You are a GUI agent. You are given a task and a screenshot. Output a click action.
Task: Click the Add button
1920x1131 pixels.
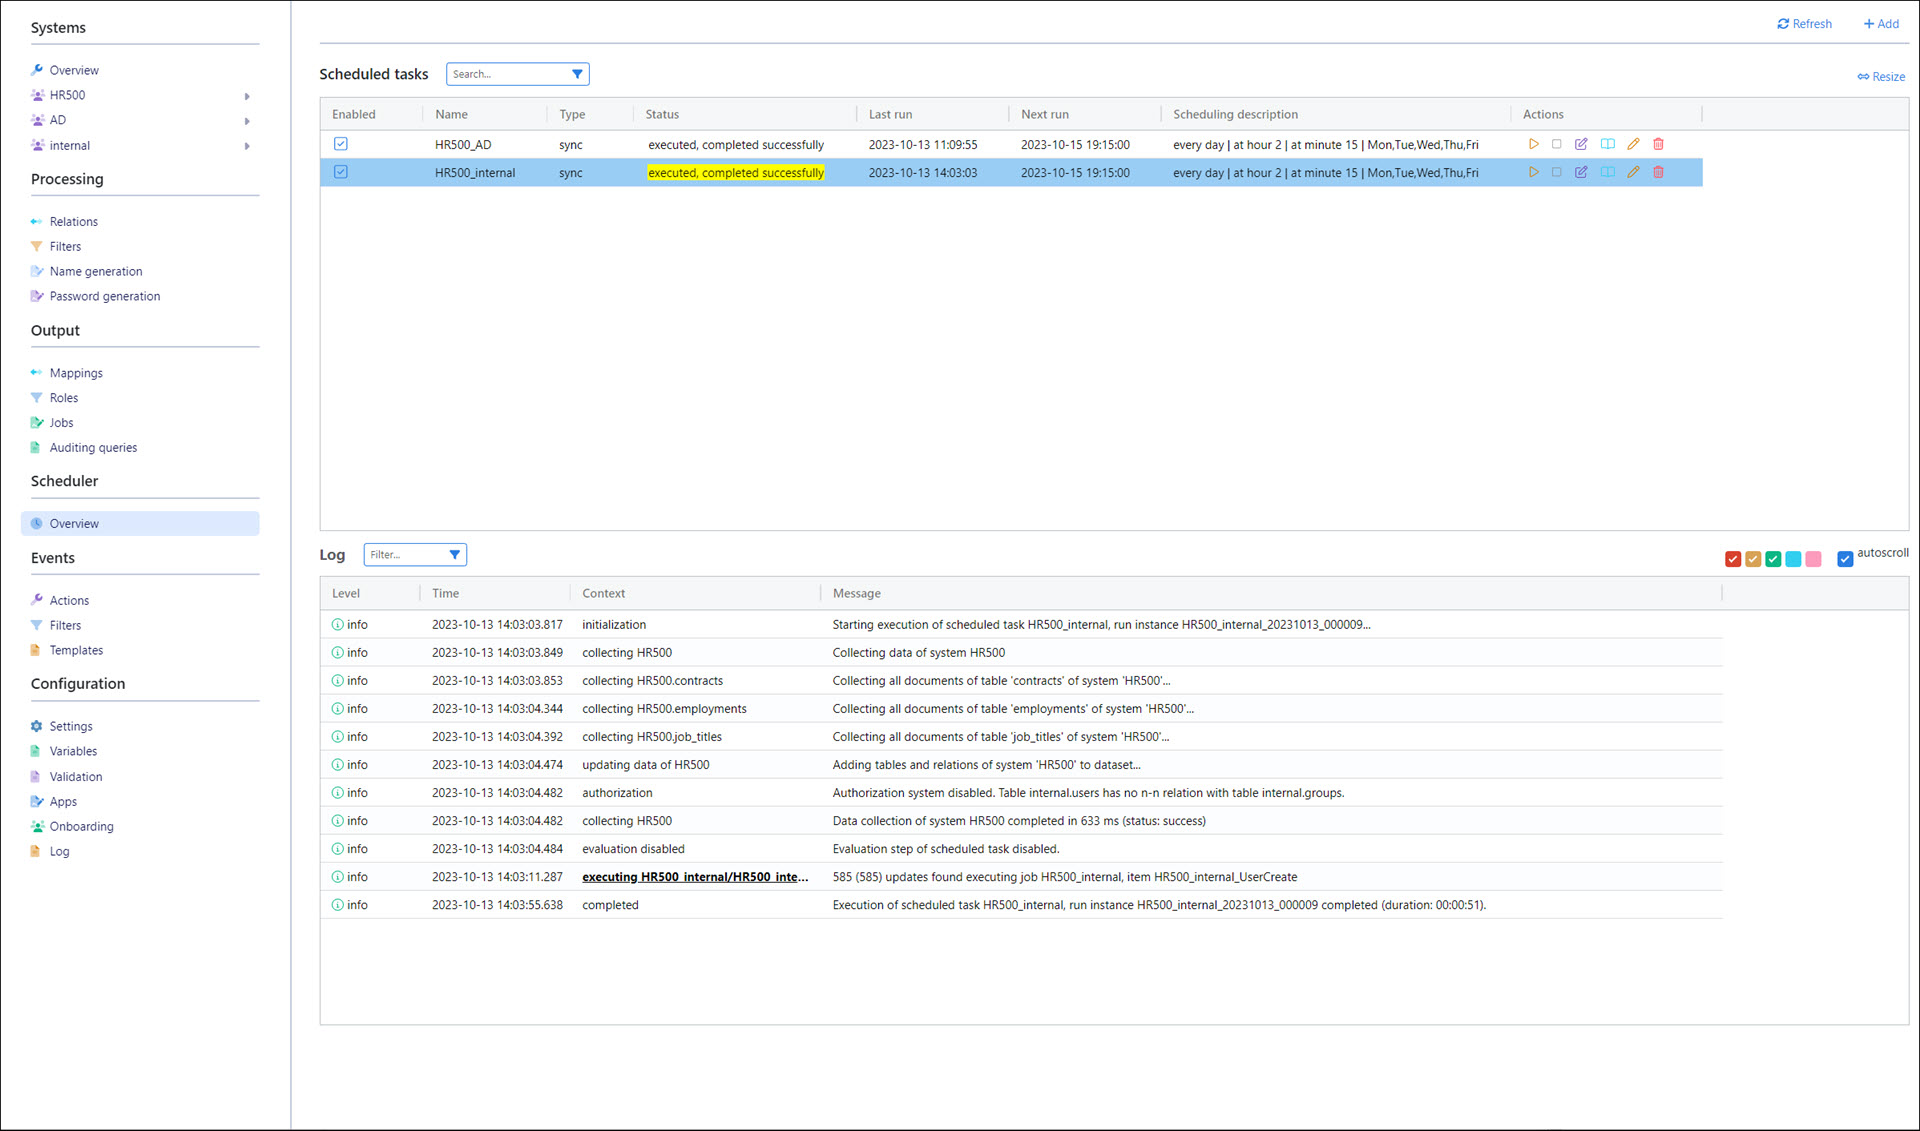1881,24
